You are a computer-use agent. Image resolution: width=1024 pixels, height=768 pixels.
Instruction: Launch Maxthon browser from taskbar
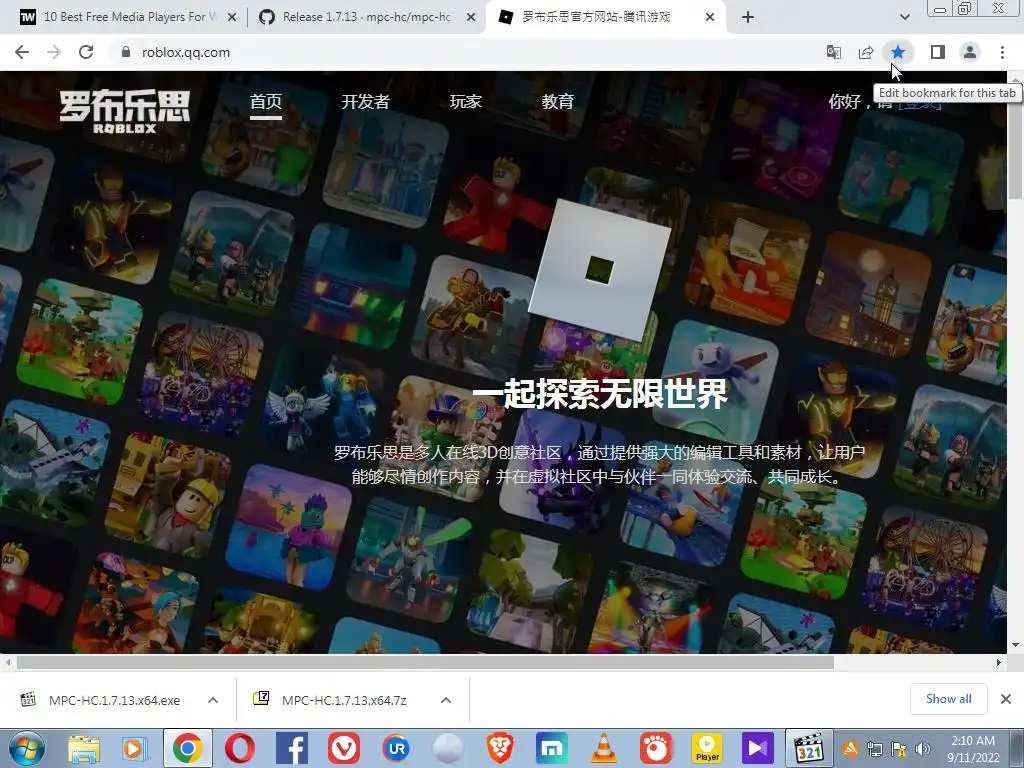552,748
